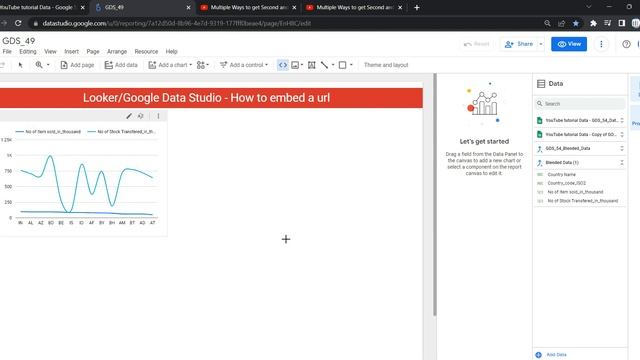Open the Page menu

[93, 51]
